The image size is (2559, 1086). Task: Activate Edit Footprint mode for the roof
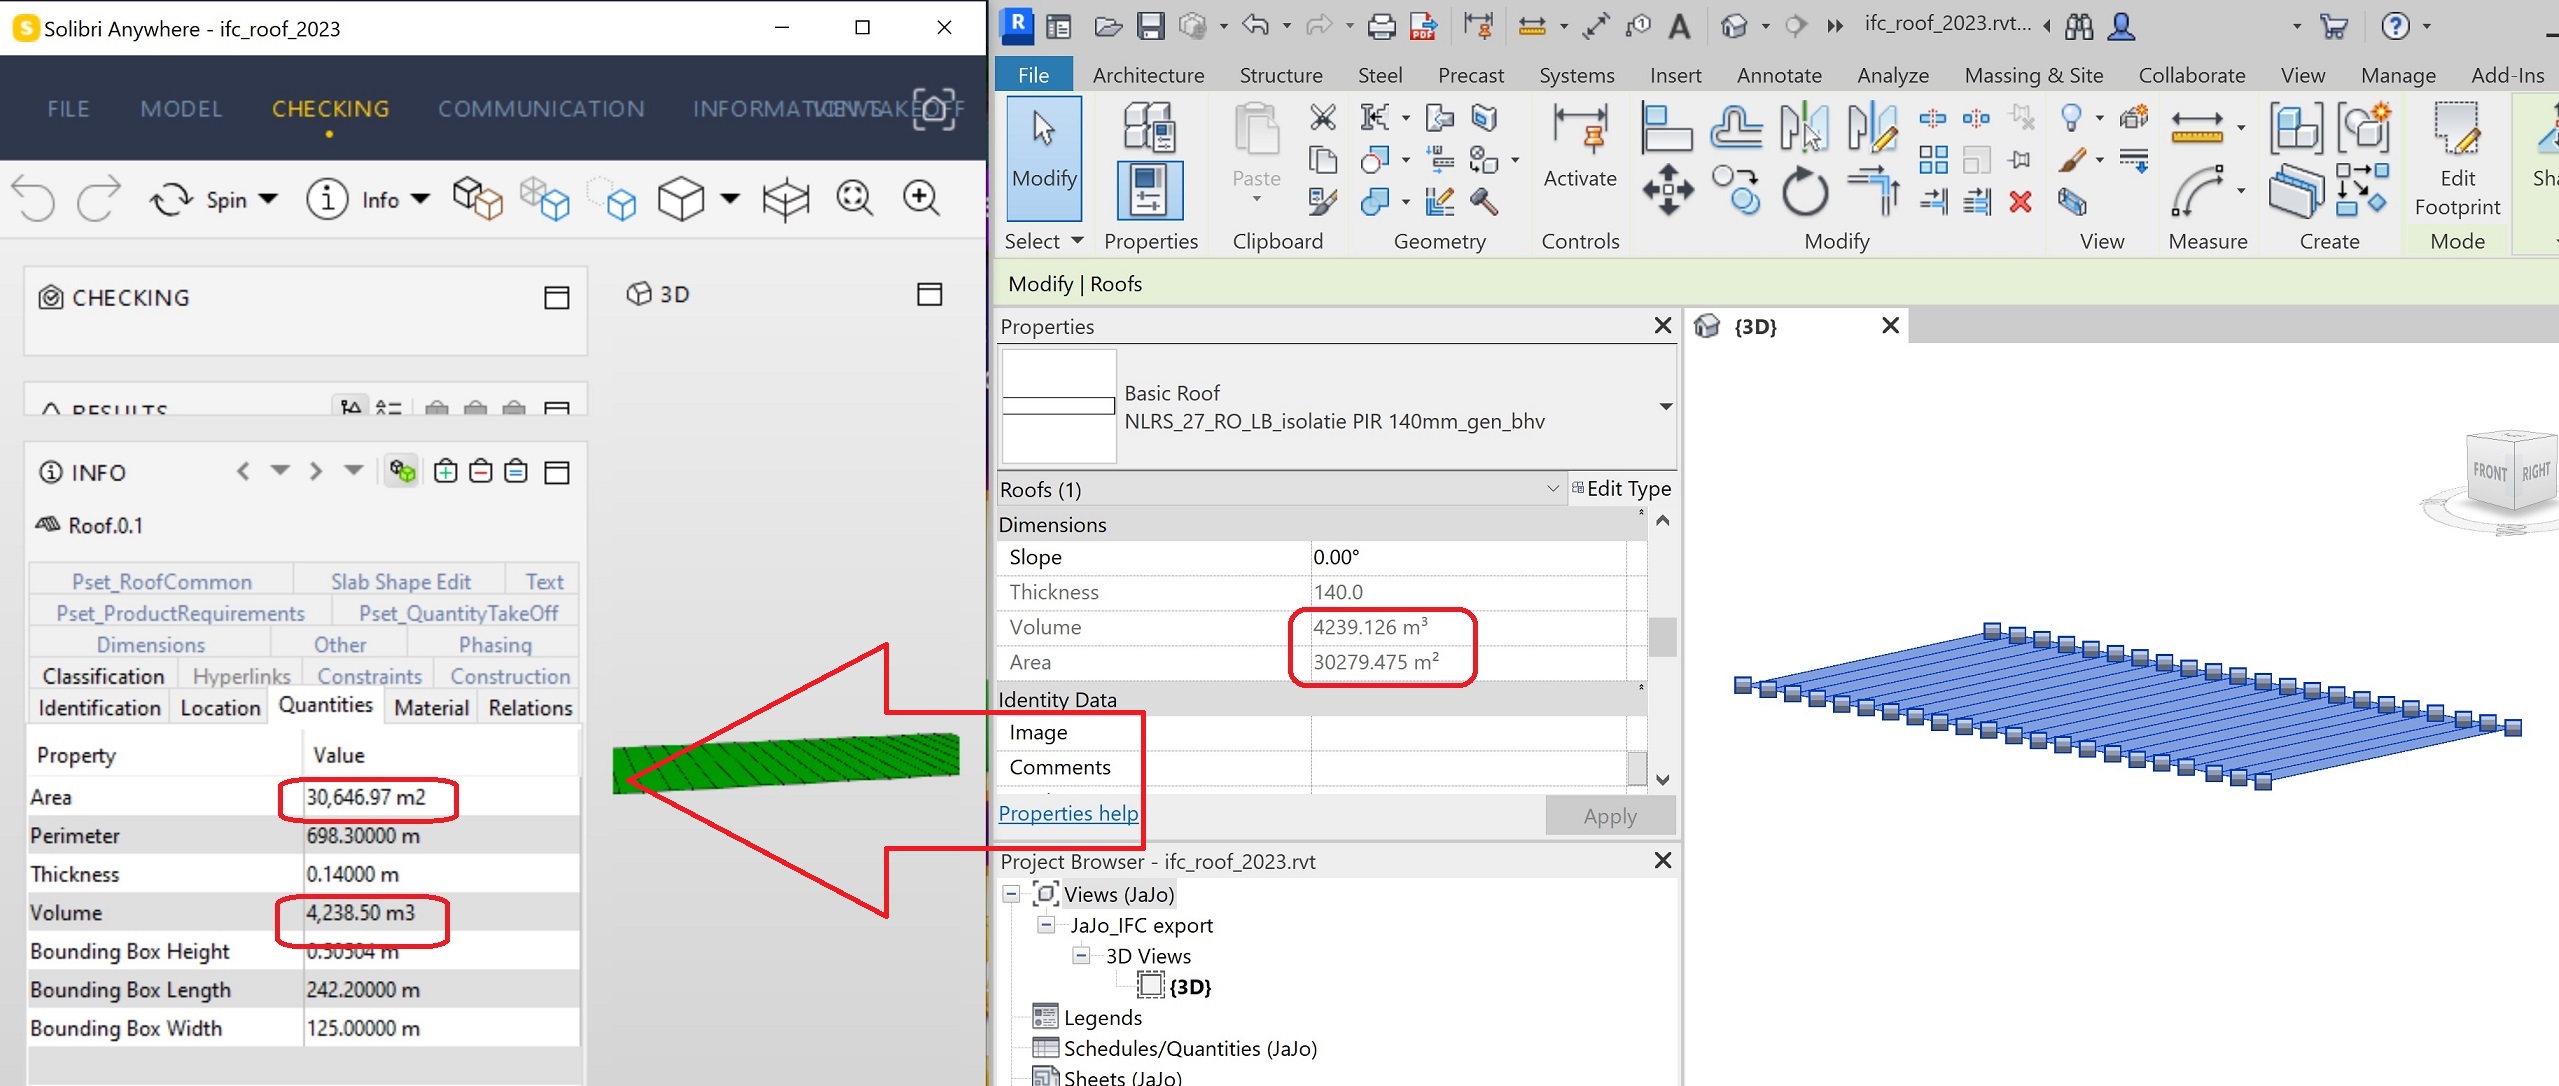(x=2457, y=160)
